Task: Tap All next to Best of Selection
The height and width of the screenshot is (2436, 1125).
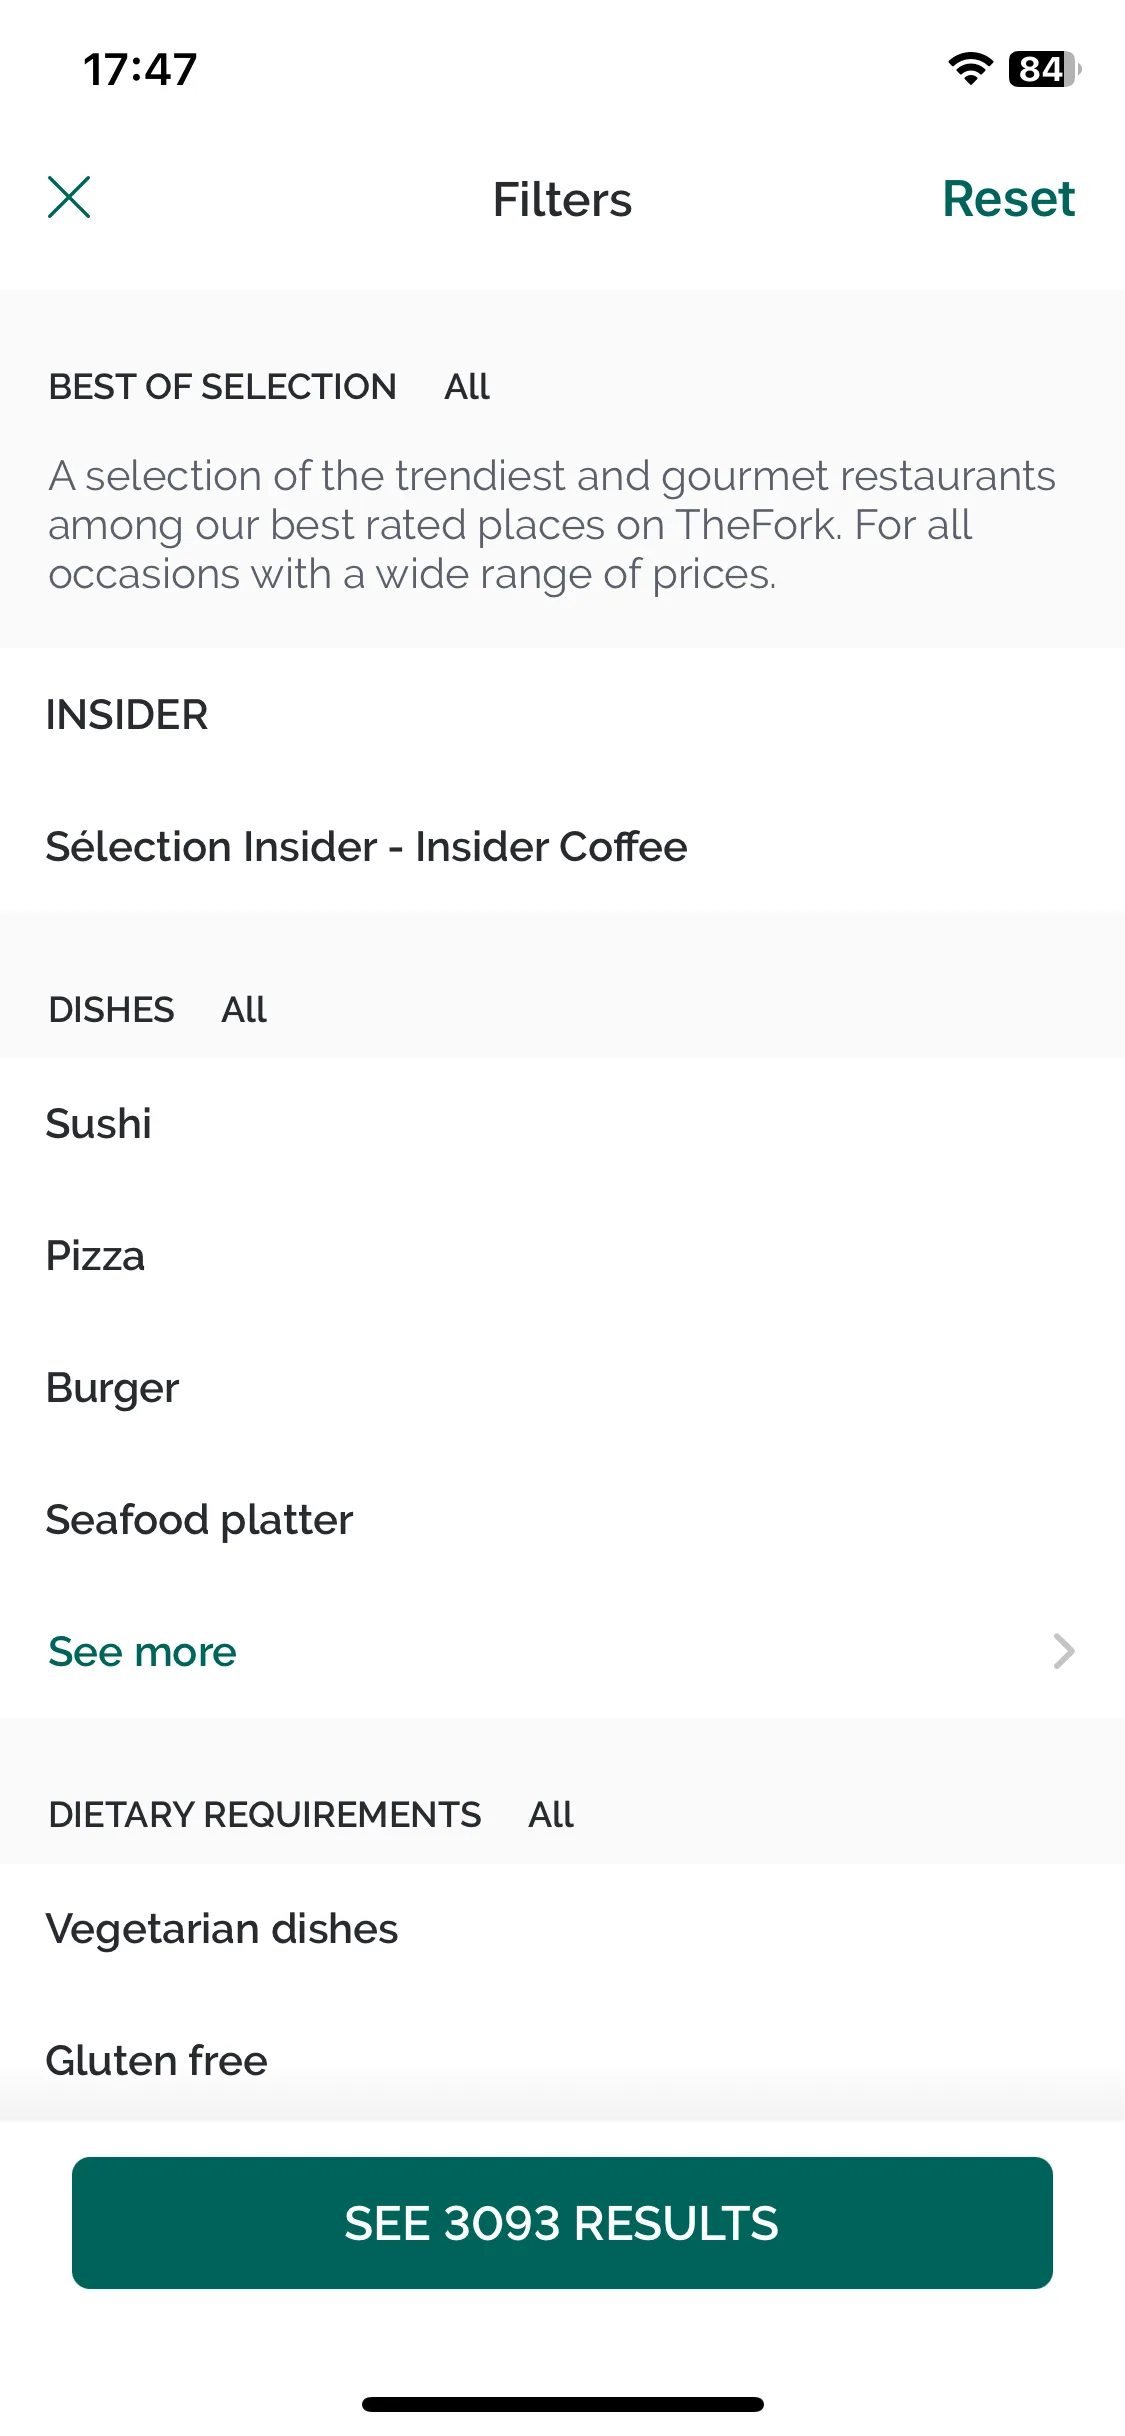Action: [467, 387]
